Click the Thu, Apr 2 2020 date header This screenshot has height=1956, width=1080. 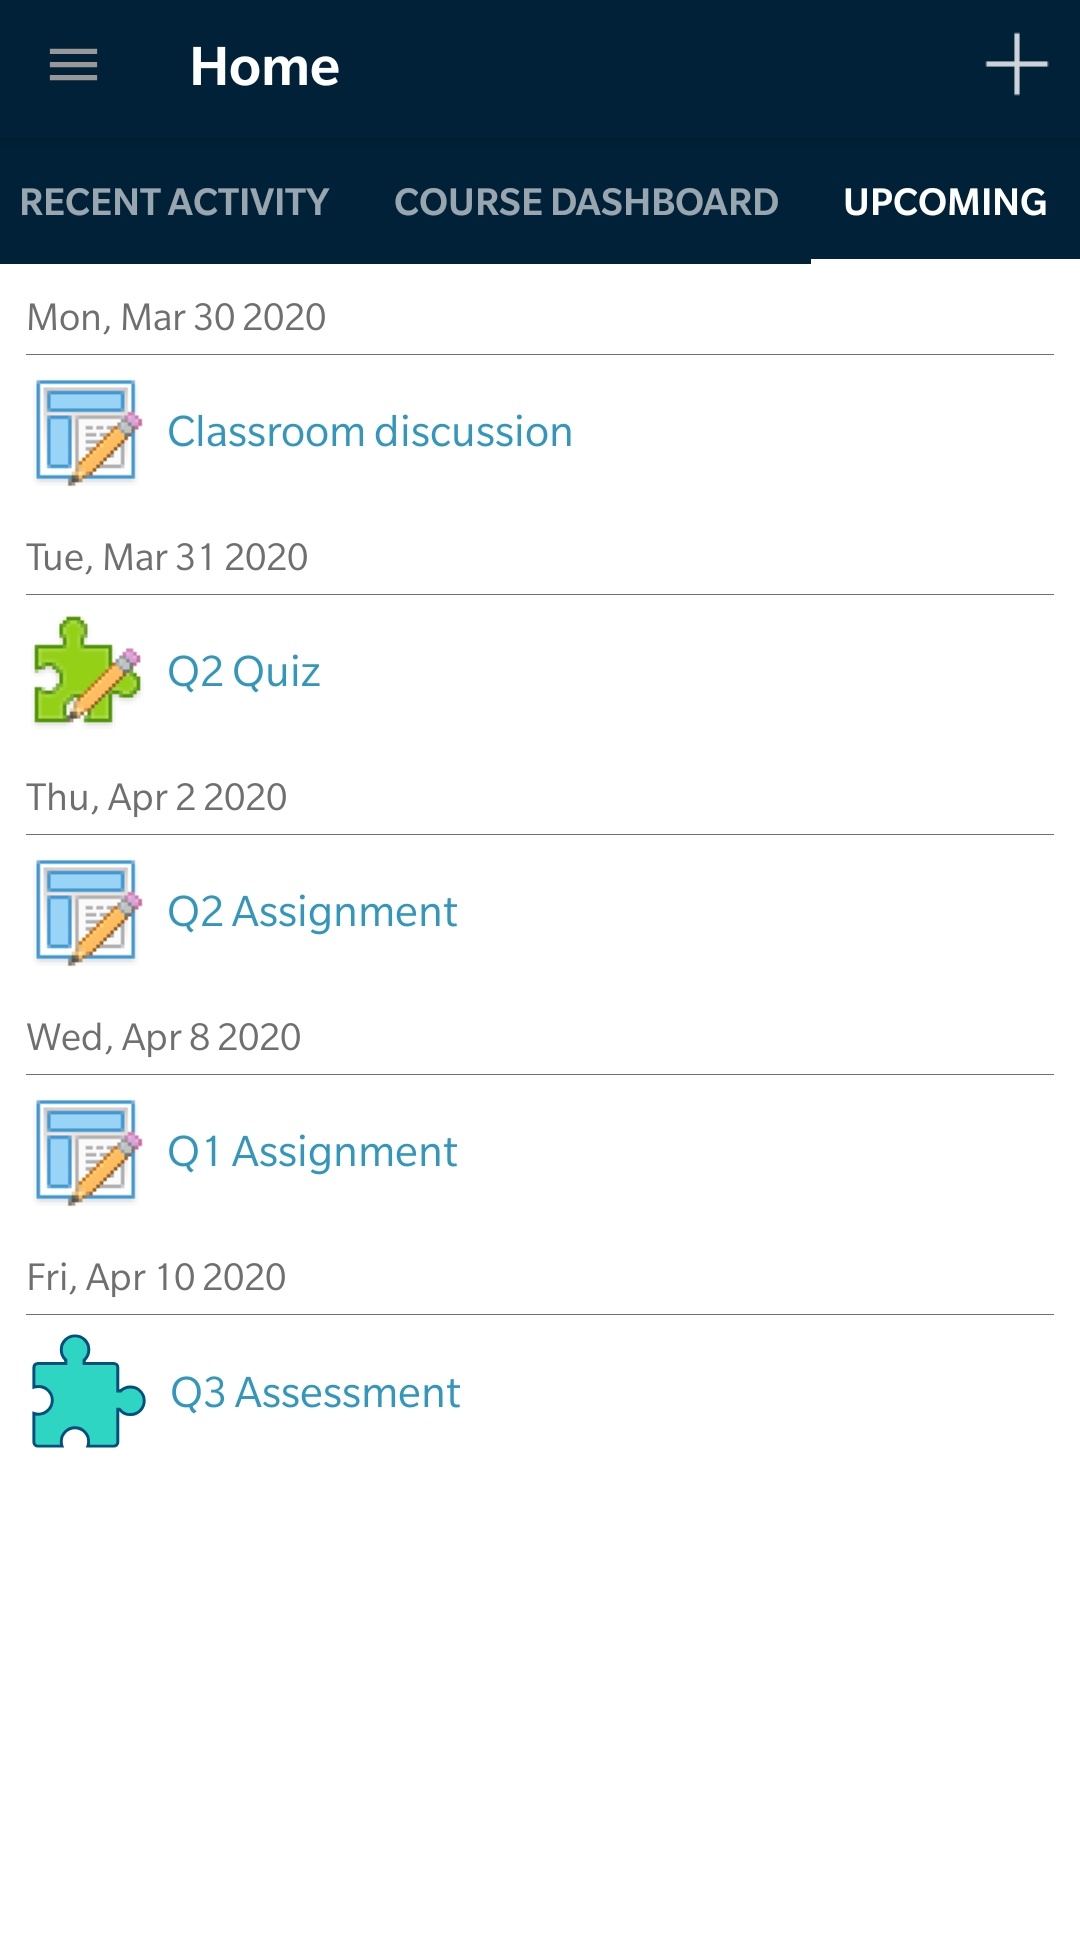pos(157,798)
